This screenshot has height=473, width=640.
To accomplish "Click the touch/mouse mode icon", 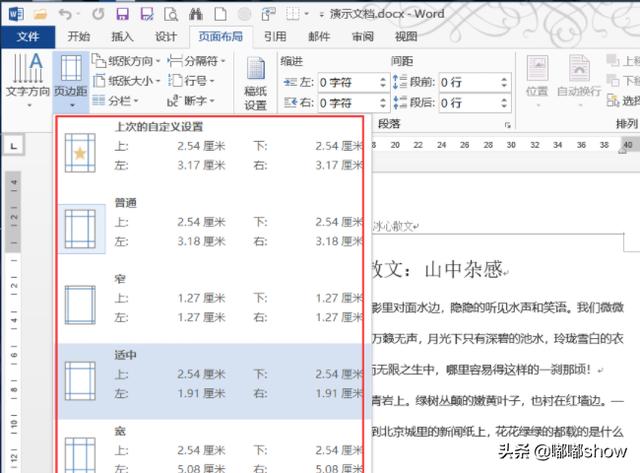I will click(268, 14).
